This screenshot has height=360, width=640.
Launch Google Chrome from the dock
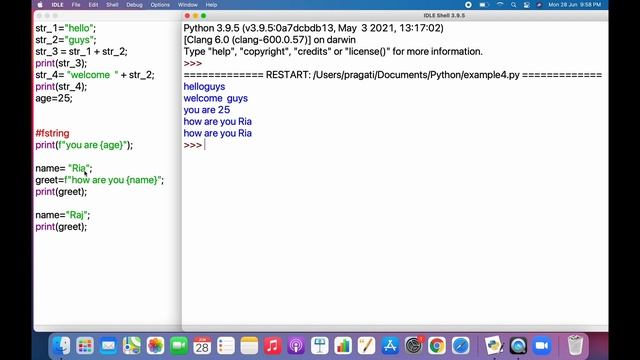(437, 346)
